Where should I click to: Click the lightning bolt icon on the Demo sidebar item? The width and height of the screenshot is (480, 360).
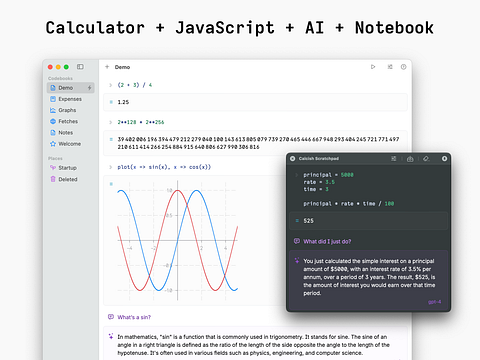(x=89, y=88)
